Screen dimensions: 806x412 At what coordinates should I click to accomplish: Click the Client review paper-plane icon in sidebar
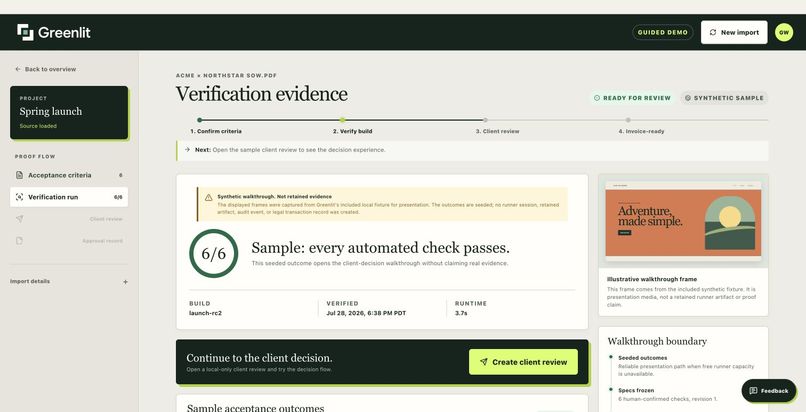pos(20,219)
